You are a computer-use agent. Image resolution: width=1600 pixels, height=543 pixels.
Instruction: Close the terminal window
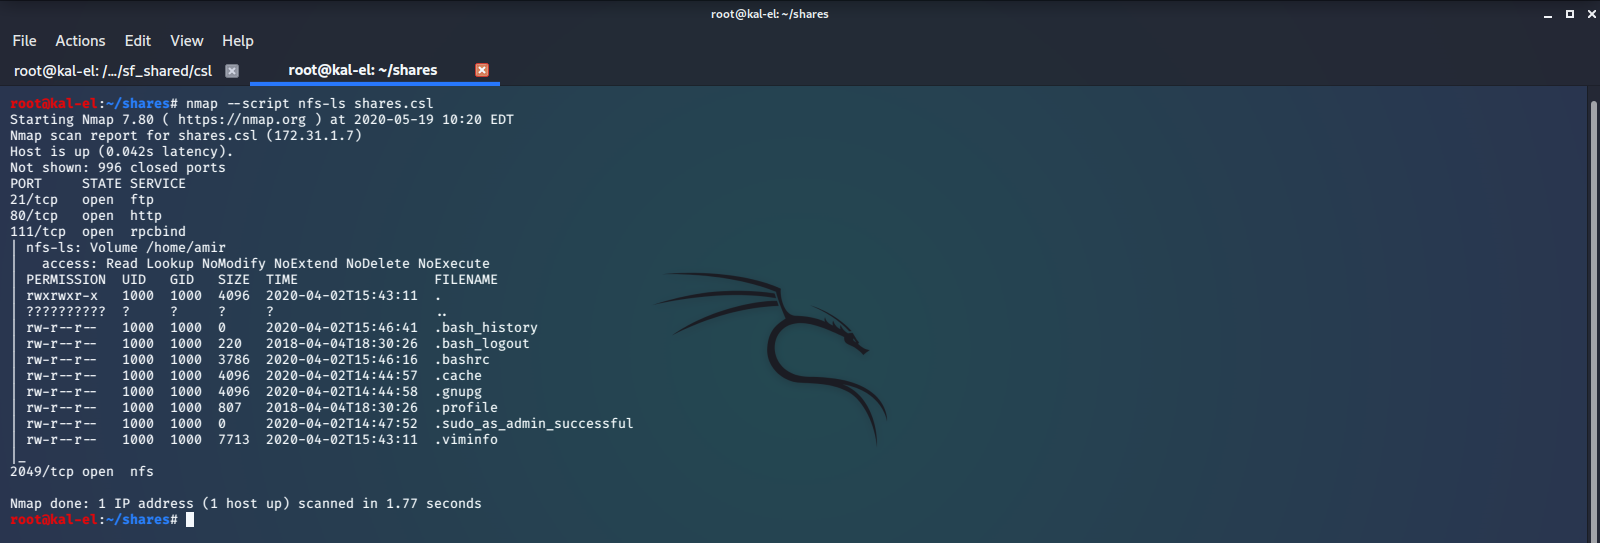[1592, 14]
